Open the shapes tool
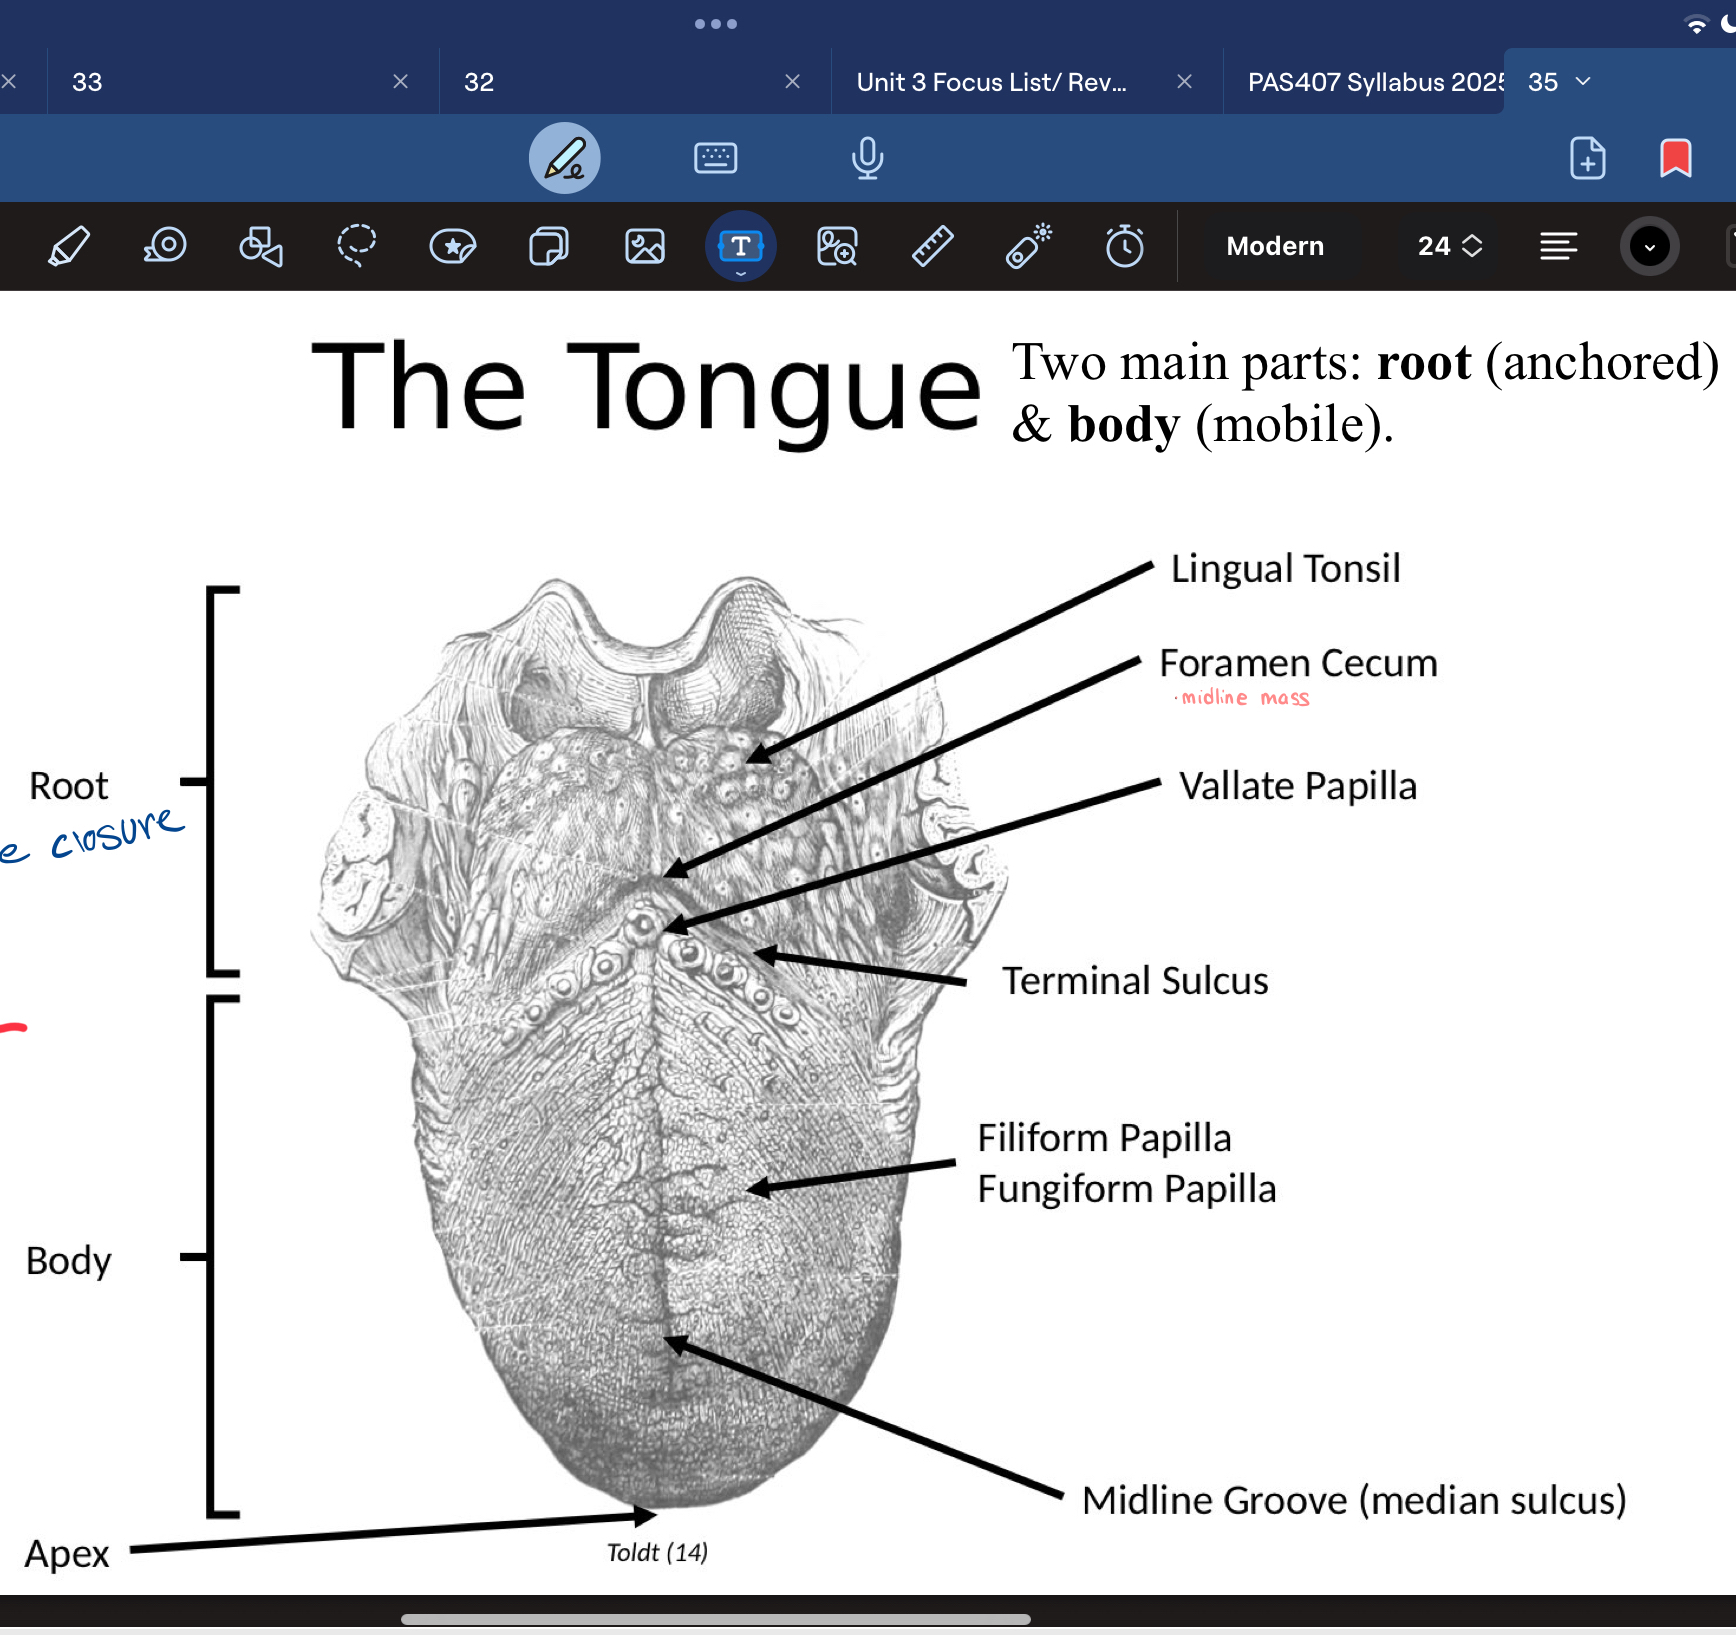 pyautogui.click(x=261, y=246)
